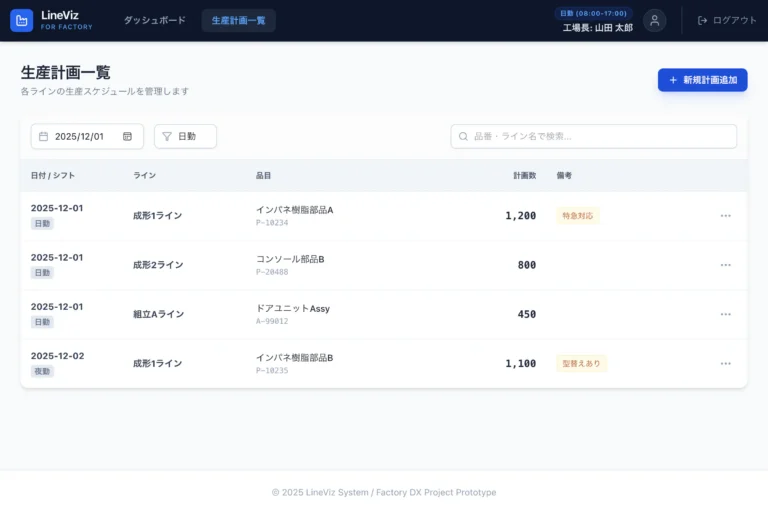Click the ログアウト button
Viewport: 768px width, 514px height.
click(x=727, y=20)
